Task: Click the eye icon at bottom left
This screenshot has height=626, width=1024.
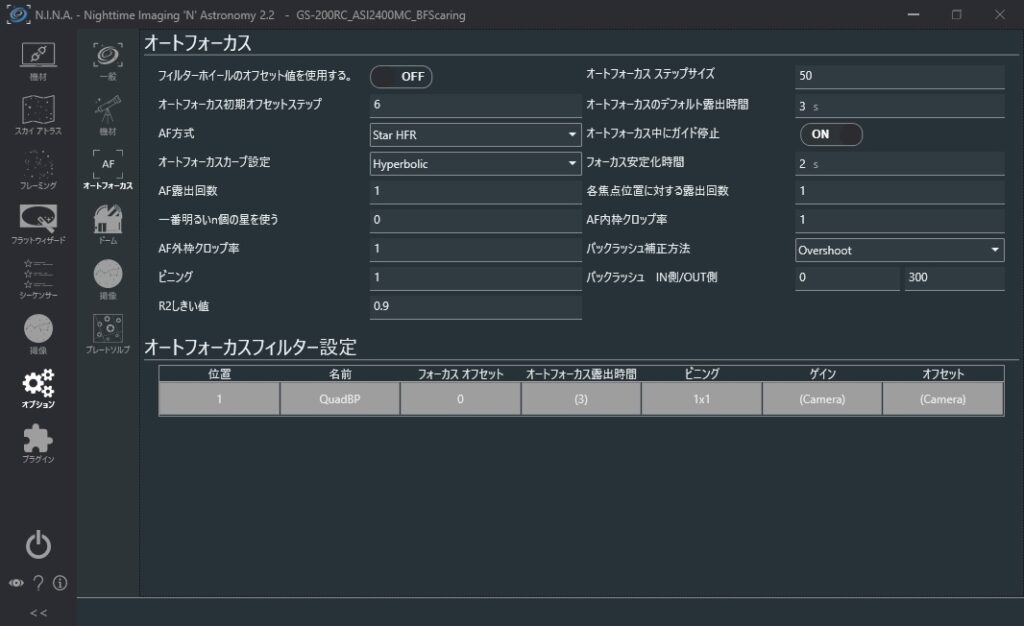Action: (x=16, y=583)
